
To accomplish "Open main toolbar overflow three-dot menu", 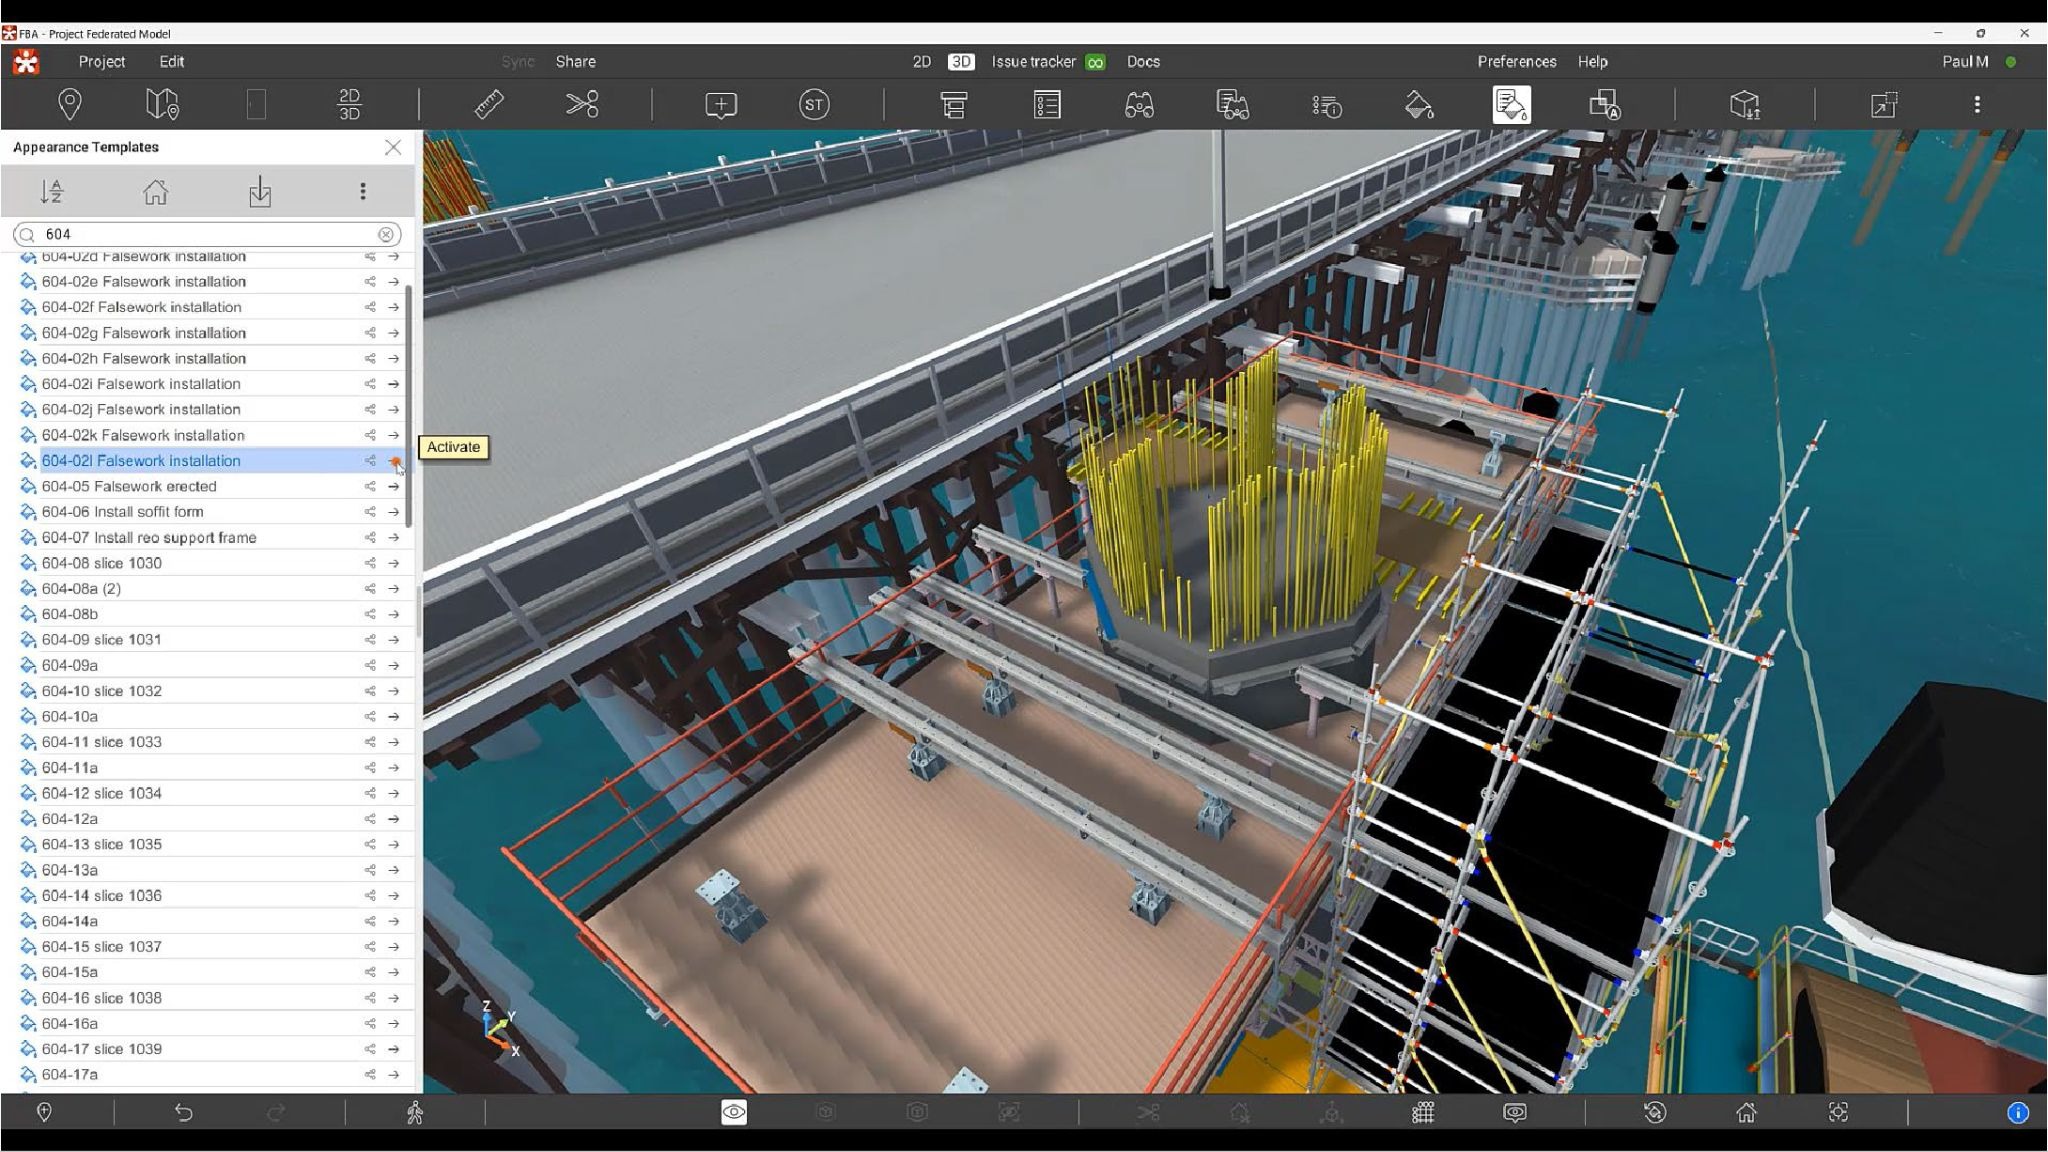I will tap(1977, 105).
